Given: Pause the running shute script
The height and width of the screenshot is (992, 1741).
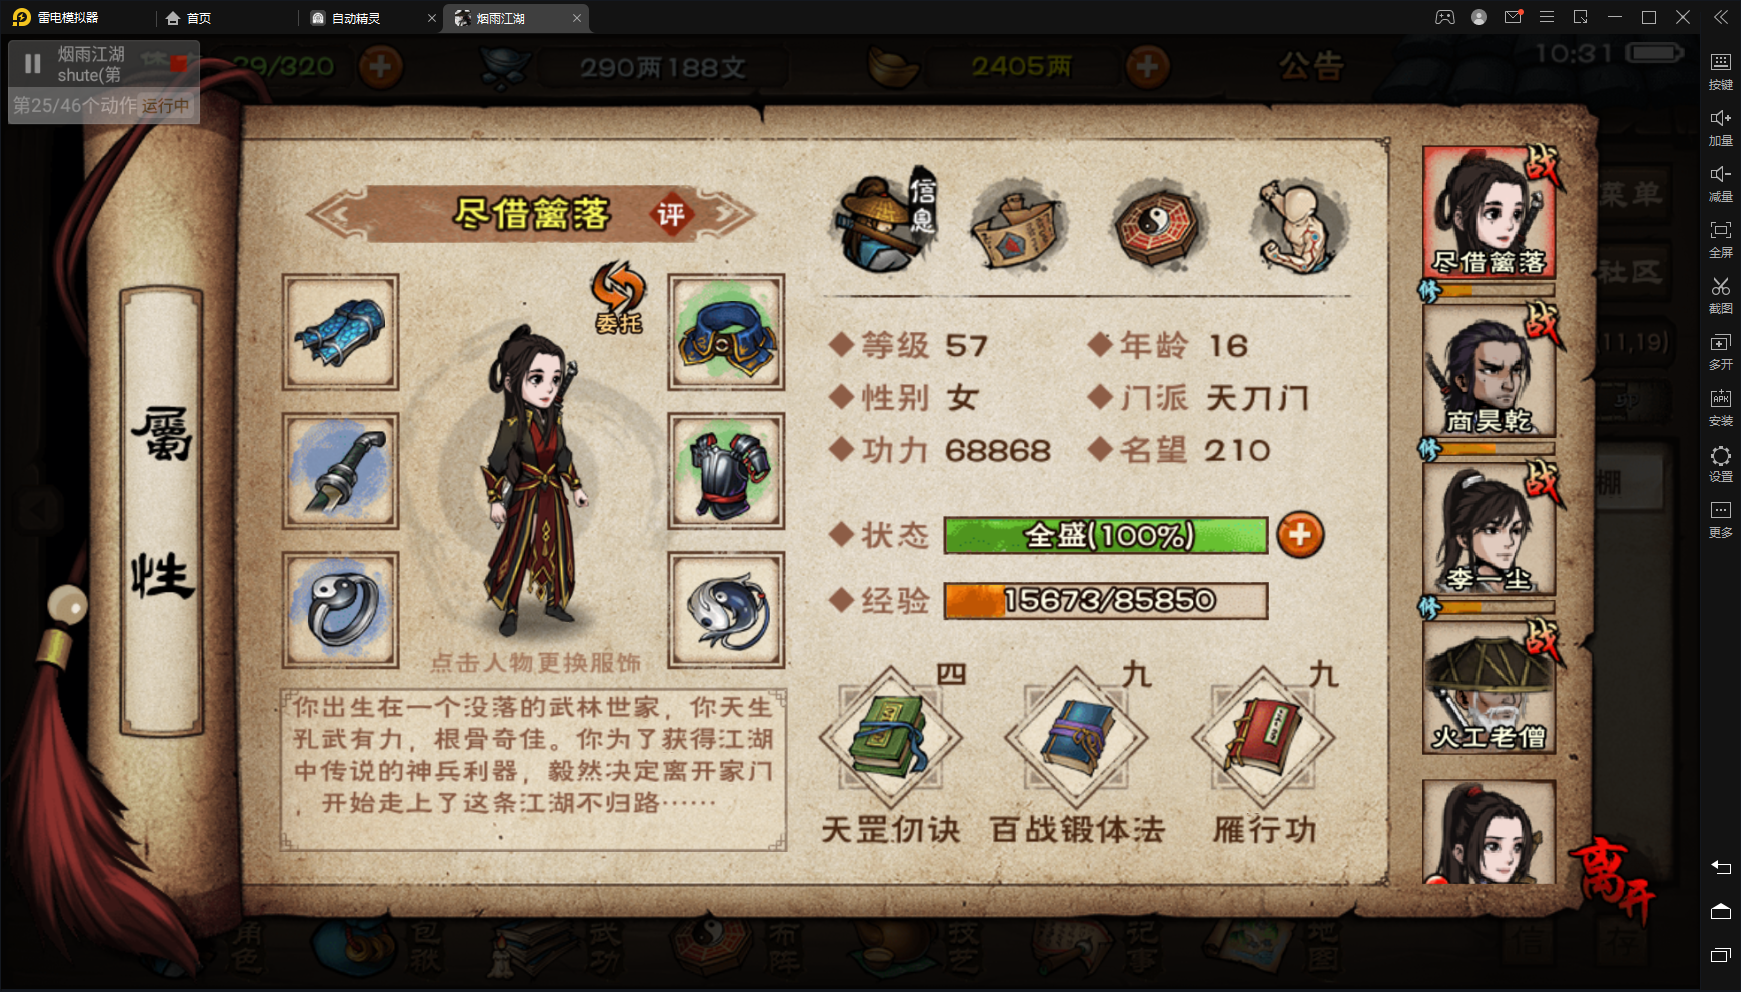Looking at the screenshot, I should [x=33, y=64].
